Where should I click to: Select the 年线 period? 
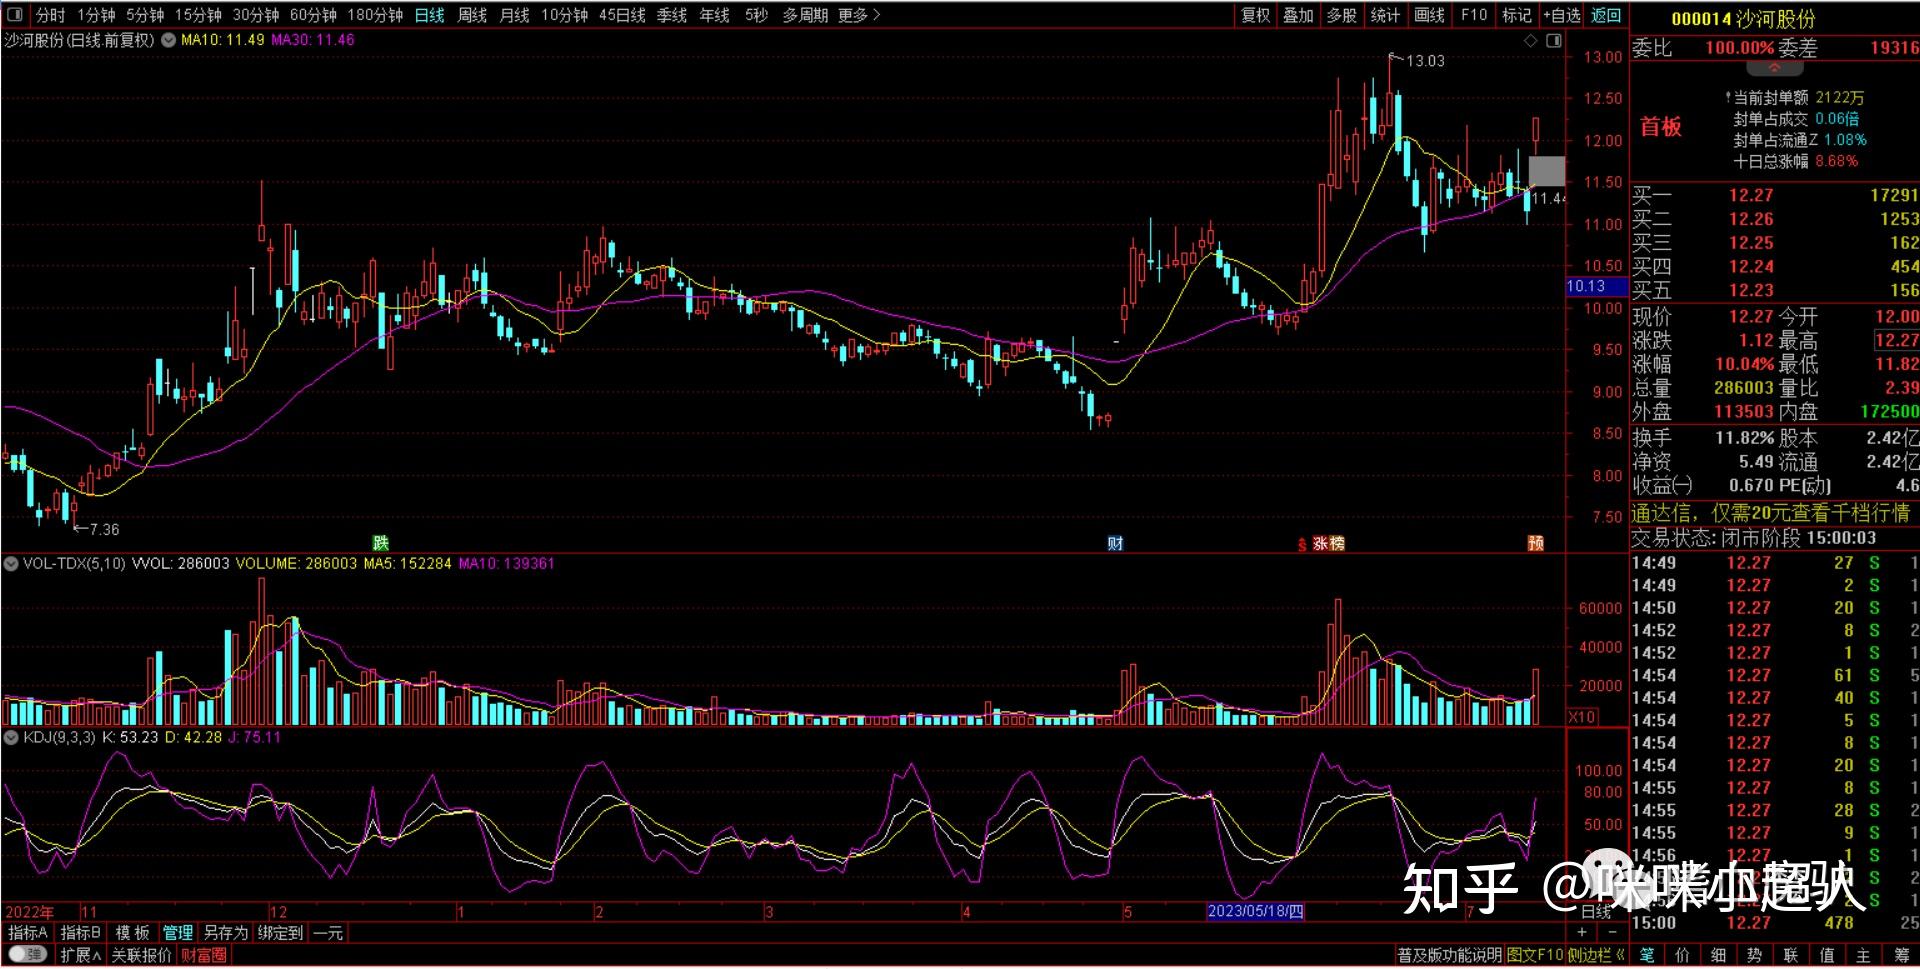[714, 15]
